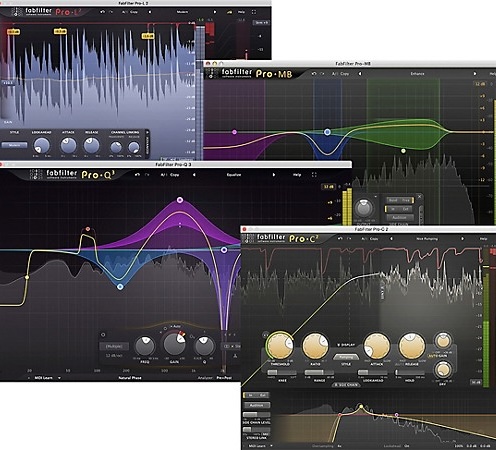Go to next preset in Pro-MB

475,74
